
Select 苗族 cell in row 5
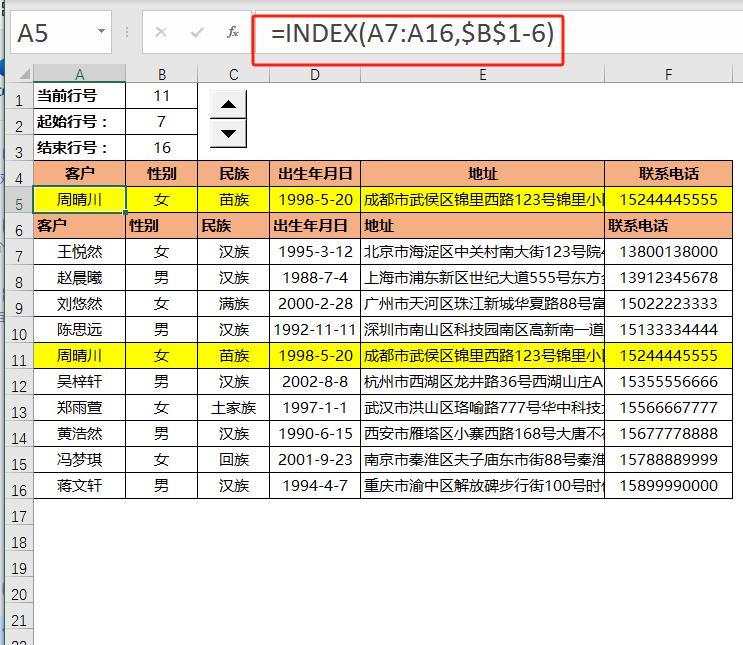coord(234,200)
